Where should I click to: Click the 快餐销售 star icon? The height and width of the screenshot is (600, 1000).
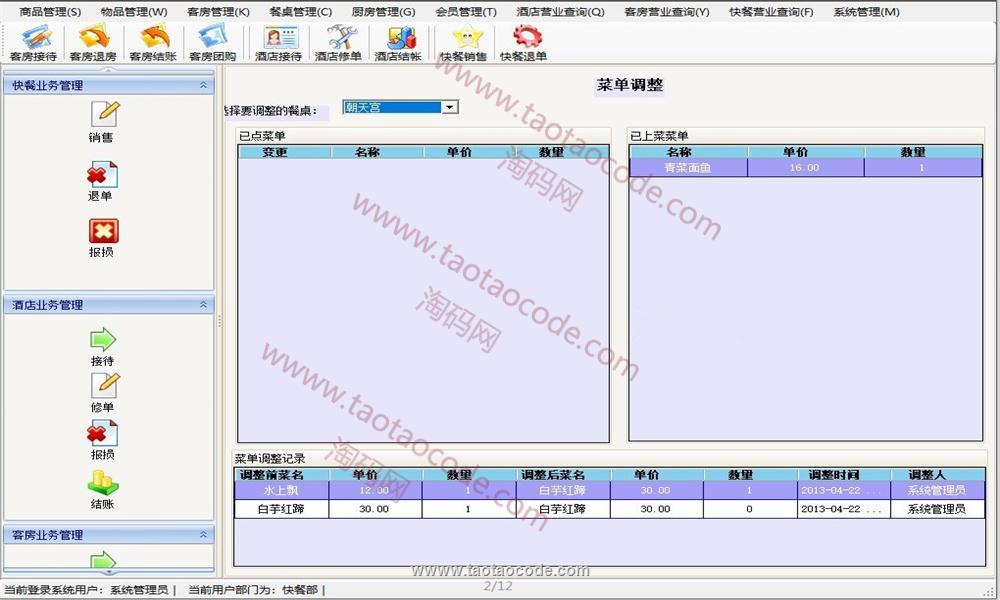(463, 43)
